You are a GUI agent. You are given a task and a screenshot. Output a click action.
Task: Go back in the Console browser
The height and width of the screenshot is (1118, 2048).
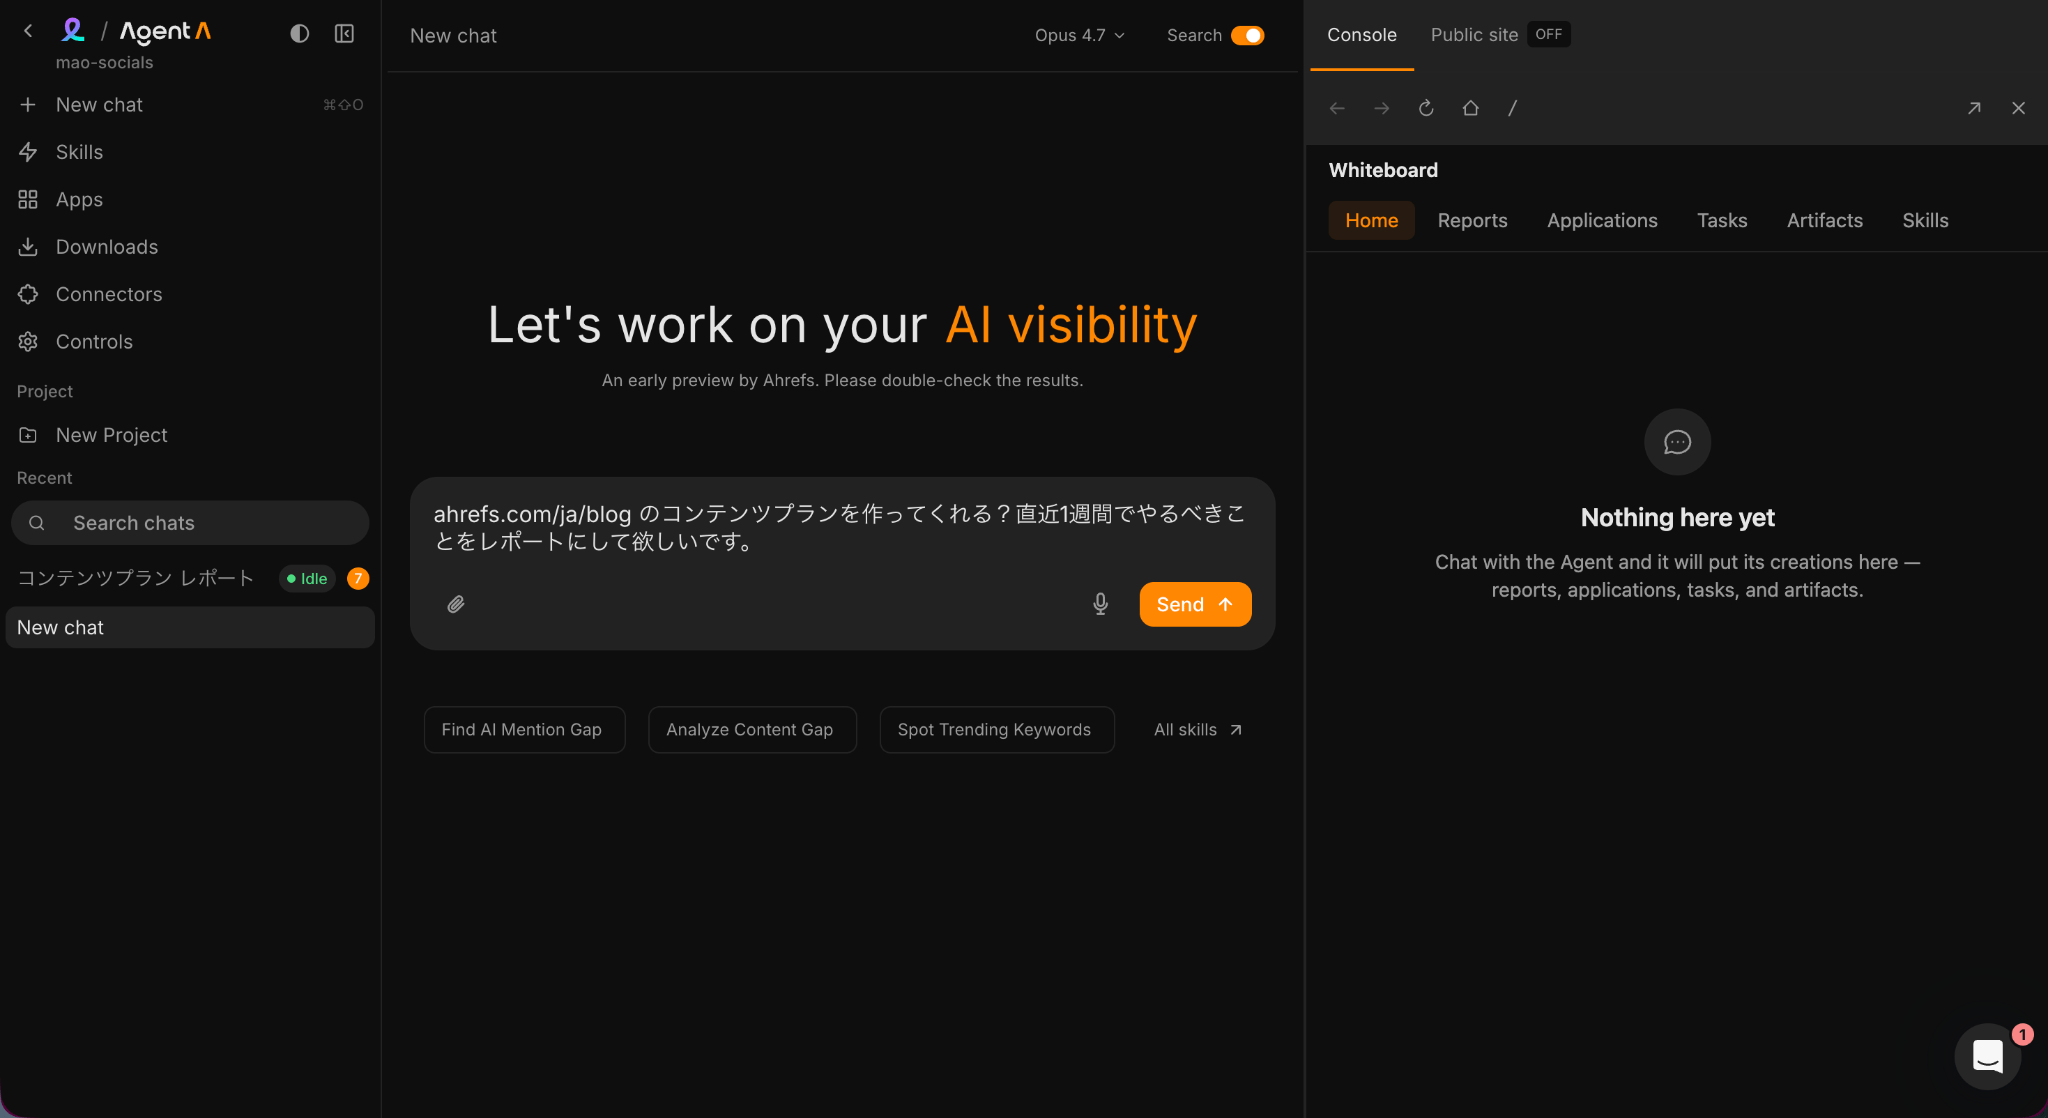[x=1337, y=108]
